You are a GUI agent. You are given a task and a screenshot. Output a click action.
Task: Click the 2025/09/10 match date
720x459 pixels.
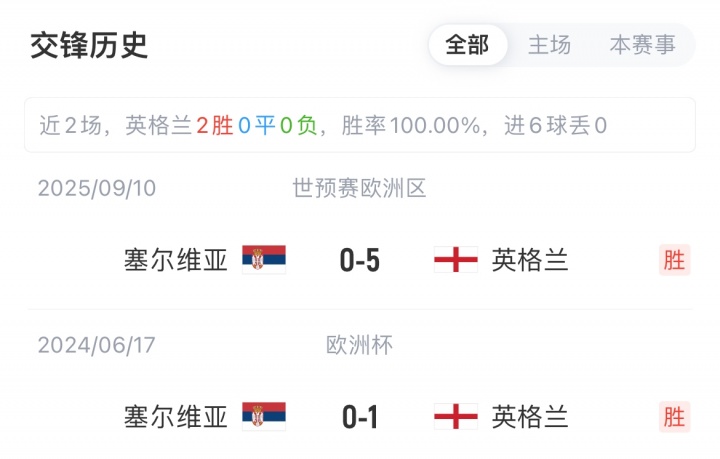[97, 188]
